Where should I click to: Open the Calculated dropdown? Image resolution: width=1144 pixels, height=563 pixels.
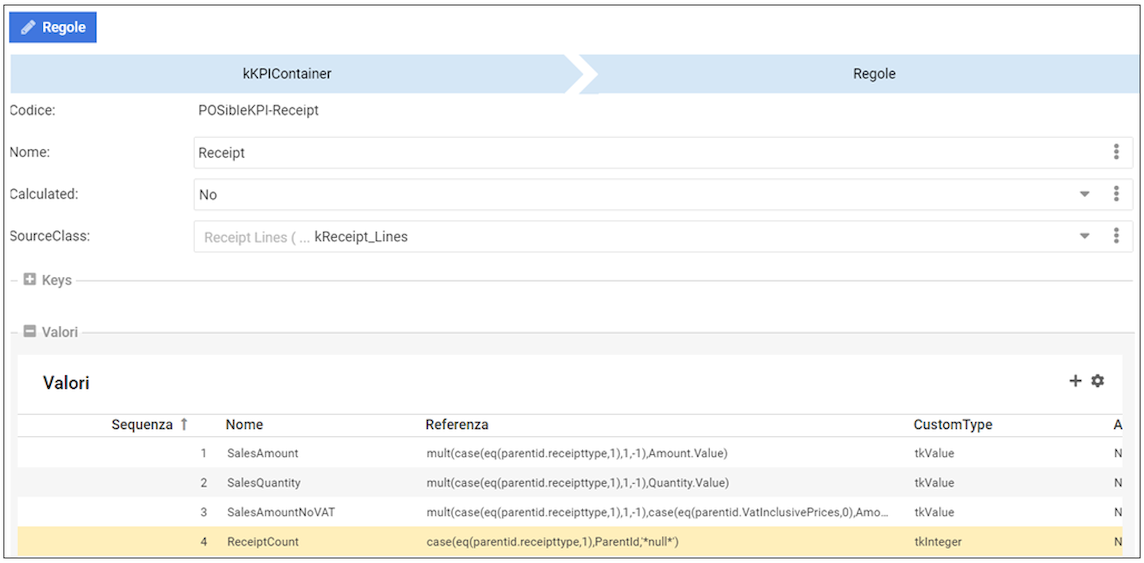pos(1084,195)
